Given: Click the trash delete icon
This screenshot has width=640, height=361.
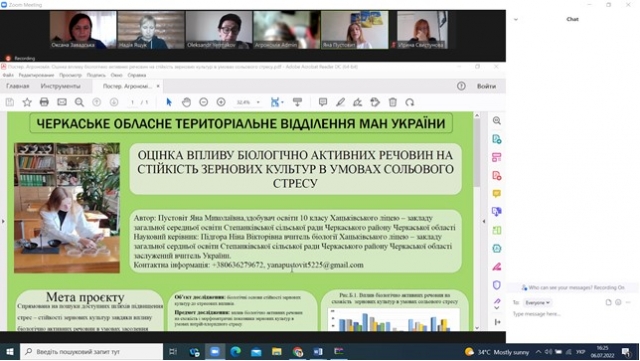Looking at the screenshot, I should tap(393, 102).
